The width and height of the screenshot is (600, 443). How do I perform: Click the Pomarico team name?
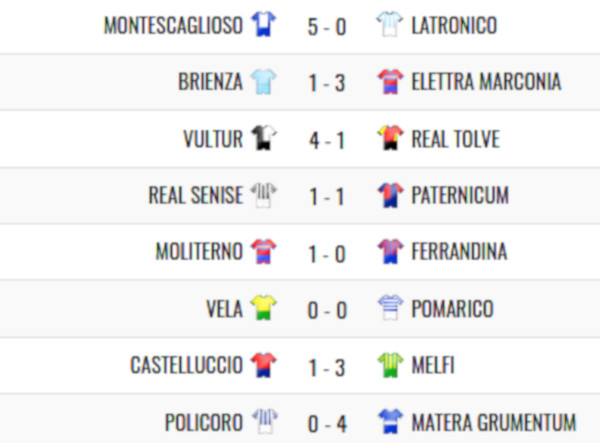[x=452, y=308]
